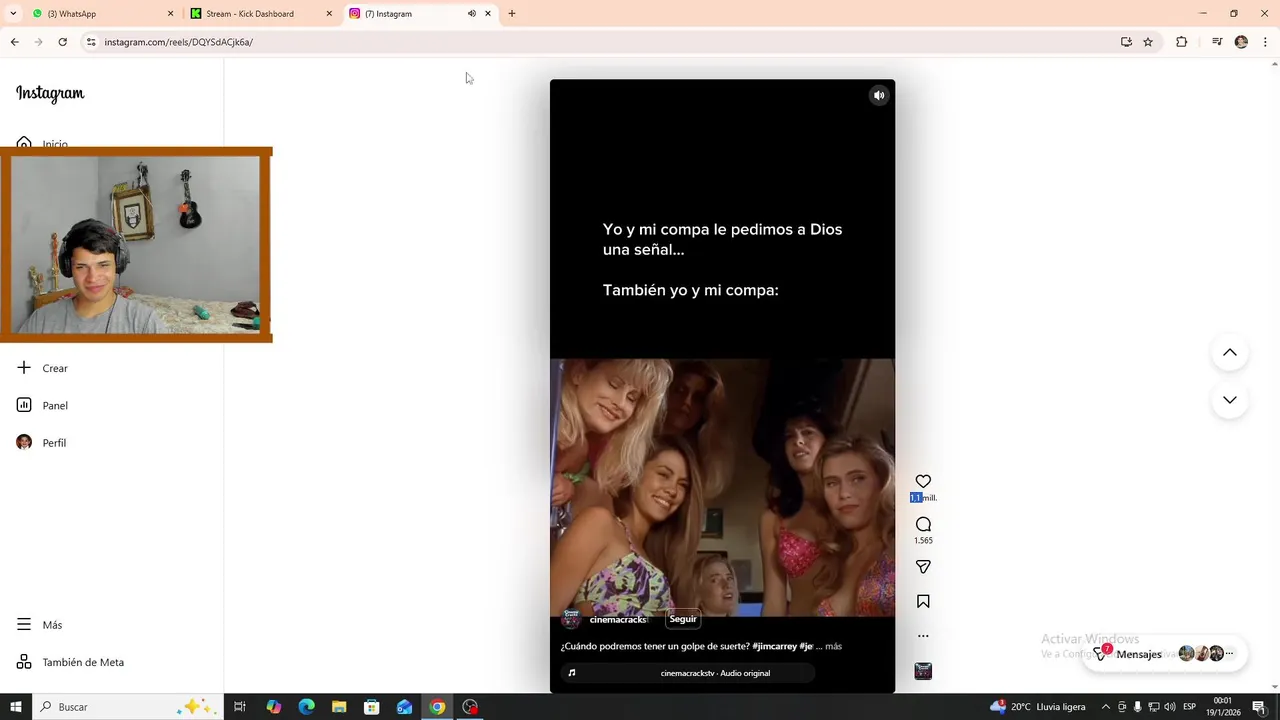Open the reel comments bubble icon
Viewport: 1280px width, 720px height.
point(923,524)
